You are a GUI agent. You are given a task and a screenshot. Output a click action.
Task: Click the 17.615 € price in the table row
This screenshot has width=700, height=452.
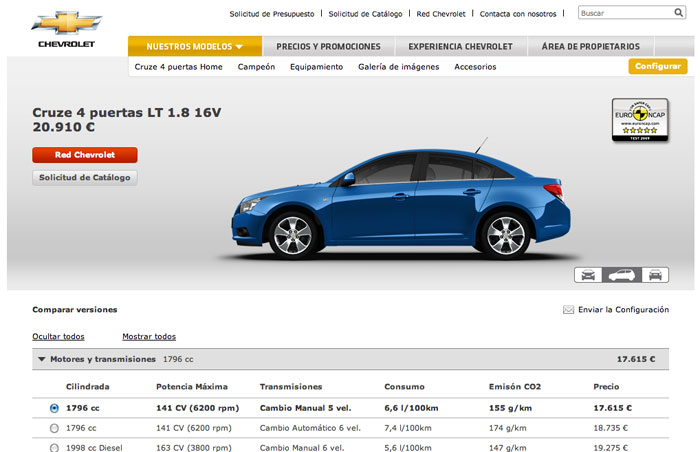point(612,408)
